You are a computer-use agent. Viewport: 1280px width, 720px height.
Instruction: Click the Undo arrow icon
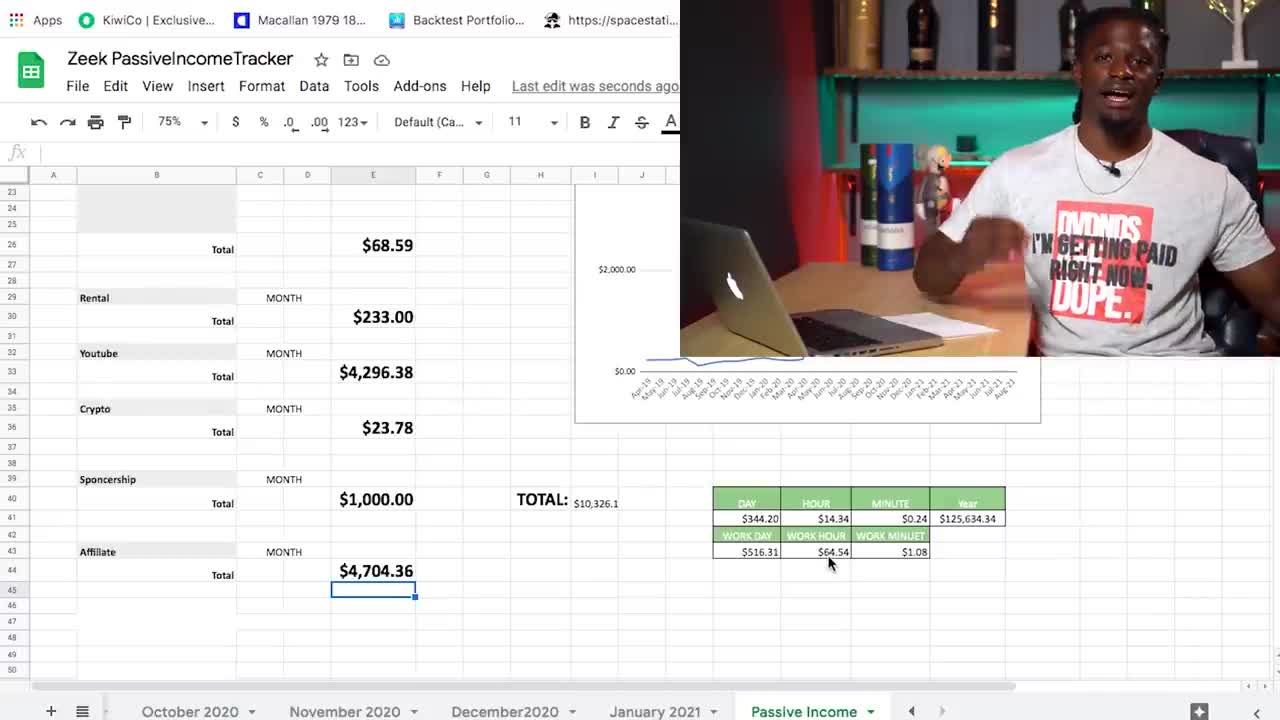tap(39, 122)
